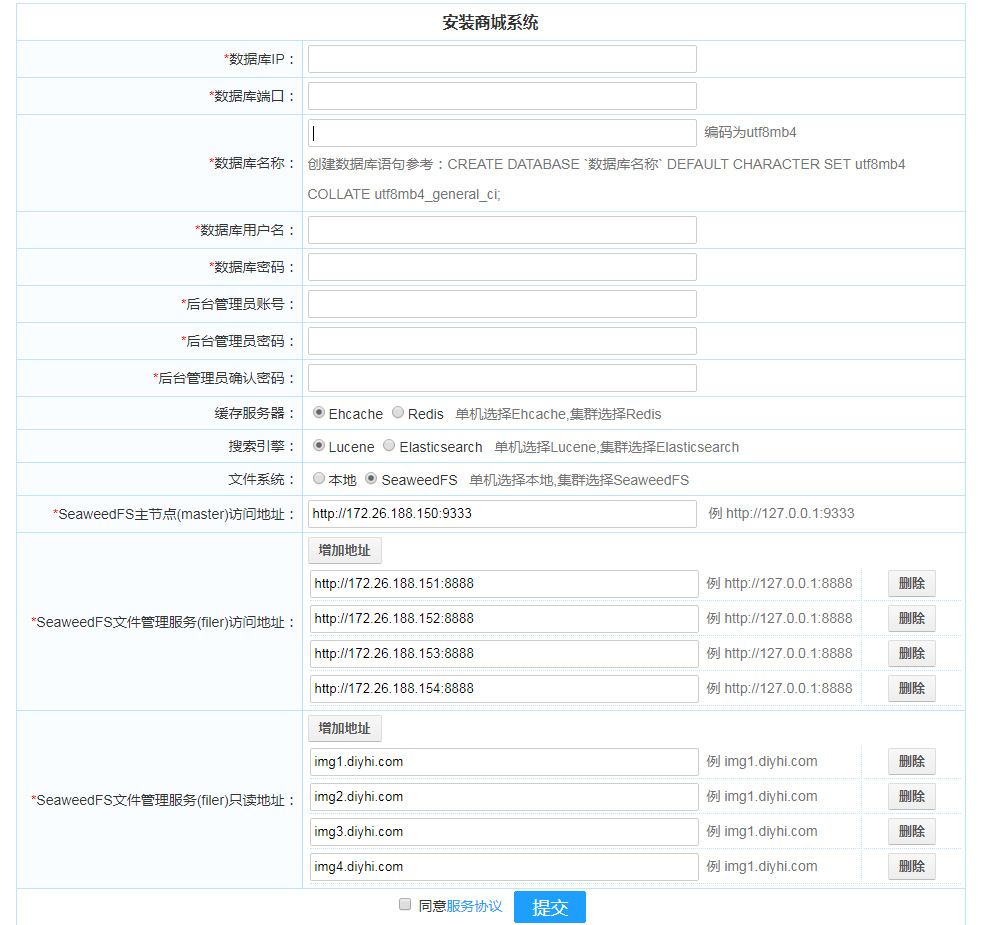The height and width of the screenshot is (925, 982).
Task: Click 增加地址 for filer read-only addresses
Action: pos(344,728)
